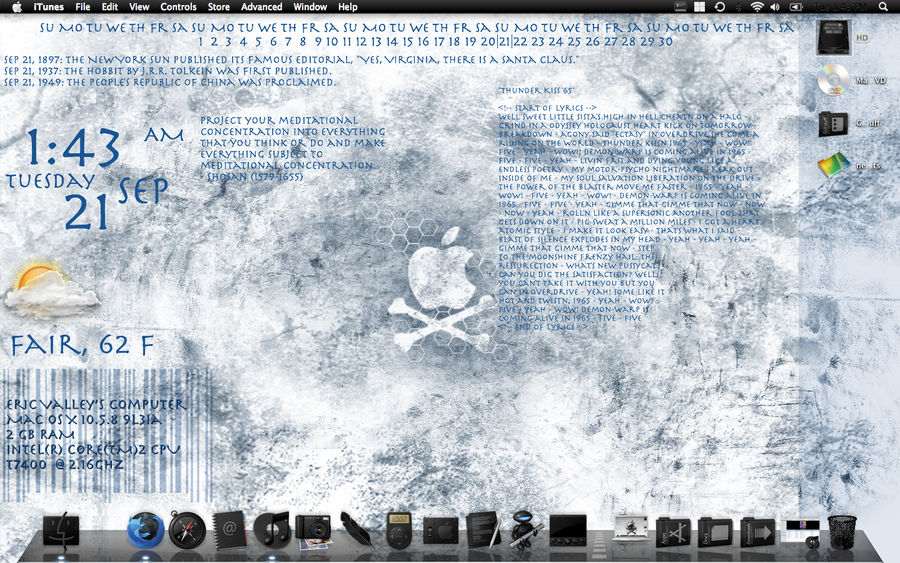Click the white document preview dock icon
Viewport: 900px width, 563px height.
[631, 528]
